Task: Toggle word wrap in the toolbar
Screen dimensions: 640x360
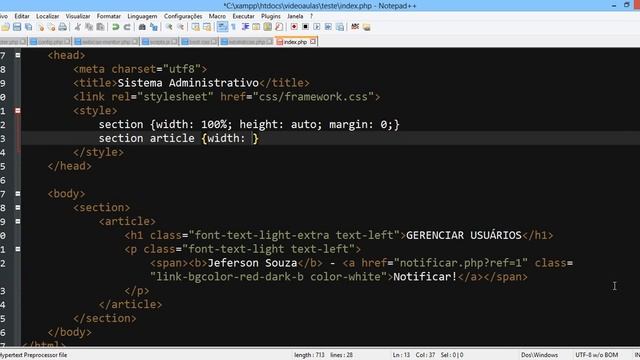Action: [x=222, y=27]
